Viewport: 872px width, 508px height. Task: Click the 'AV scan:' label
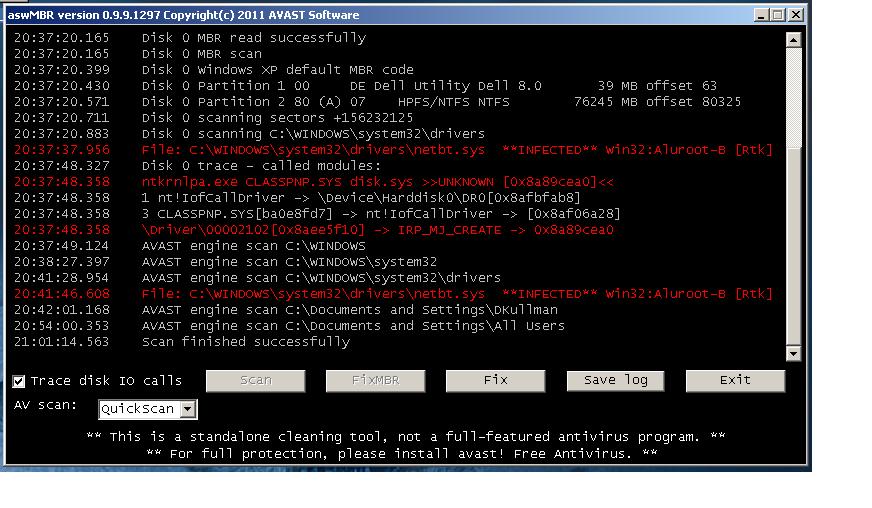click(x=46, y=405)
